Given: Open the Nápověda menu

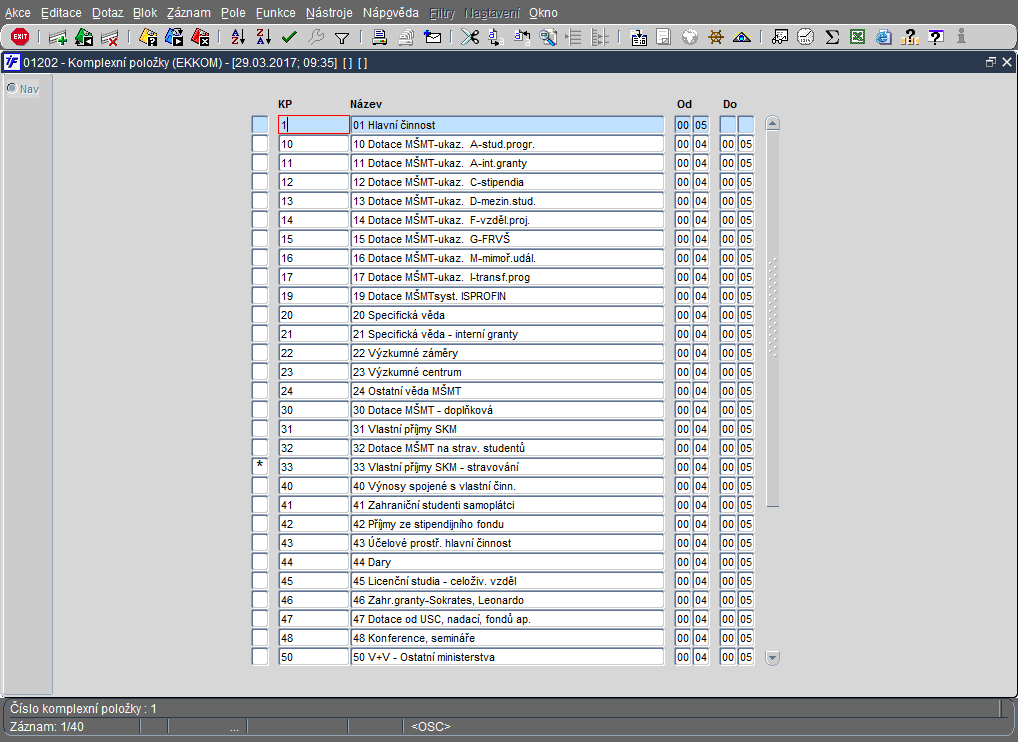Looking at the screenshot, I should click(x=390, y=13).
